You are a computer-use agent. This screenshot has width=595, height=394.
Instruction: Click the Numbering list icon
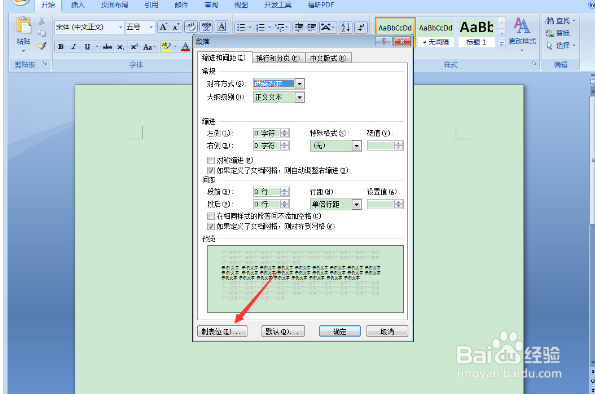261,27
